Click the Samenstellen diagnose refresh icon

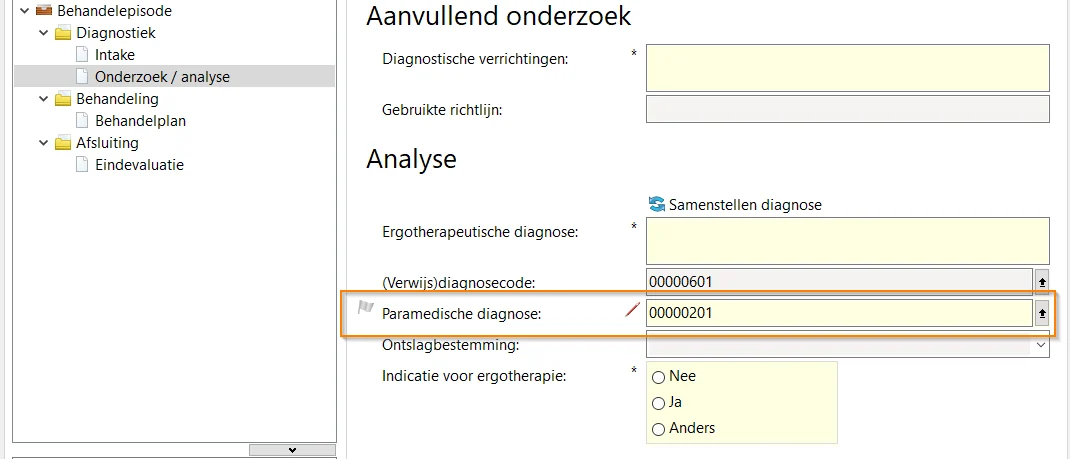(x=656, y=204)
